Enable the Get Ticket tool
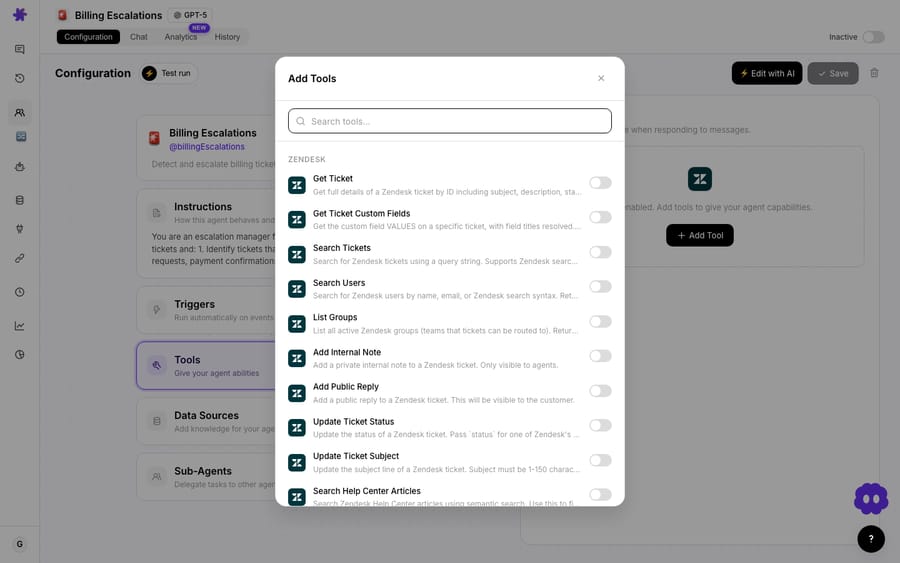 tap(600, 183)
